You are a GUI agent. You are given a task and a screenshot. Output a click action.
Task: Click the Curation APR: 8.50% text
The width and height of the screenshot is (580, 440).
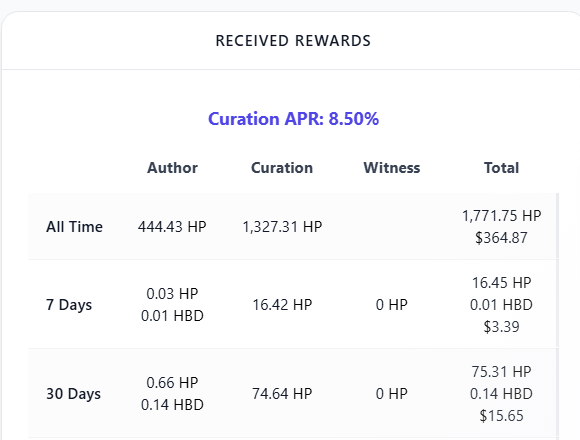pos(293,119)
